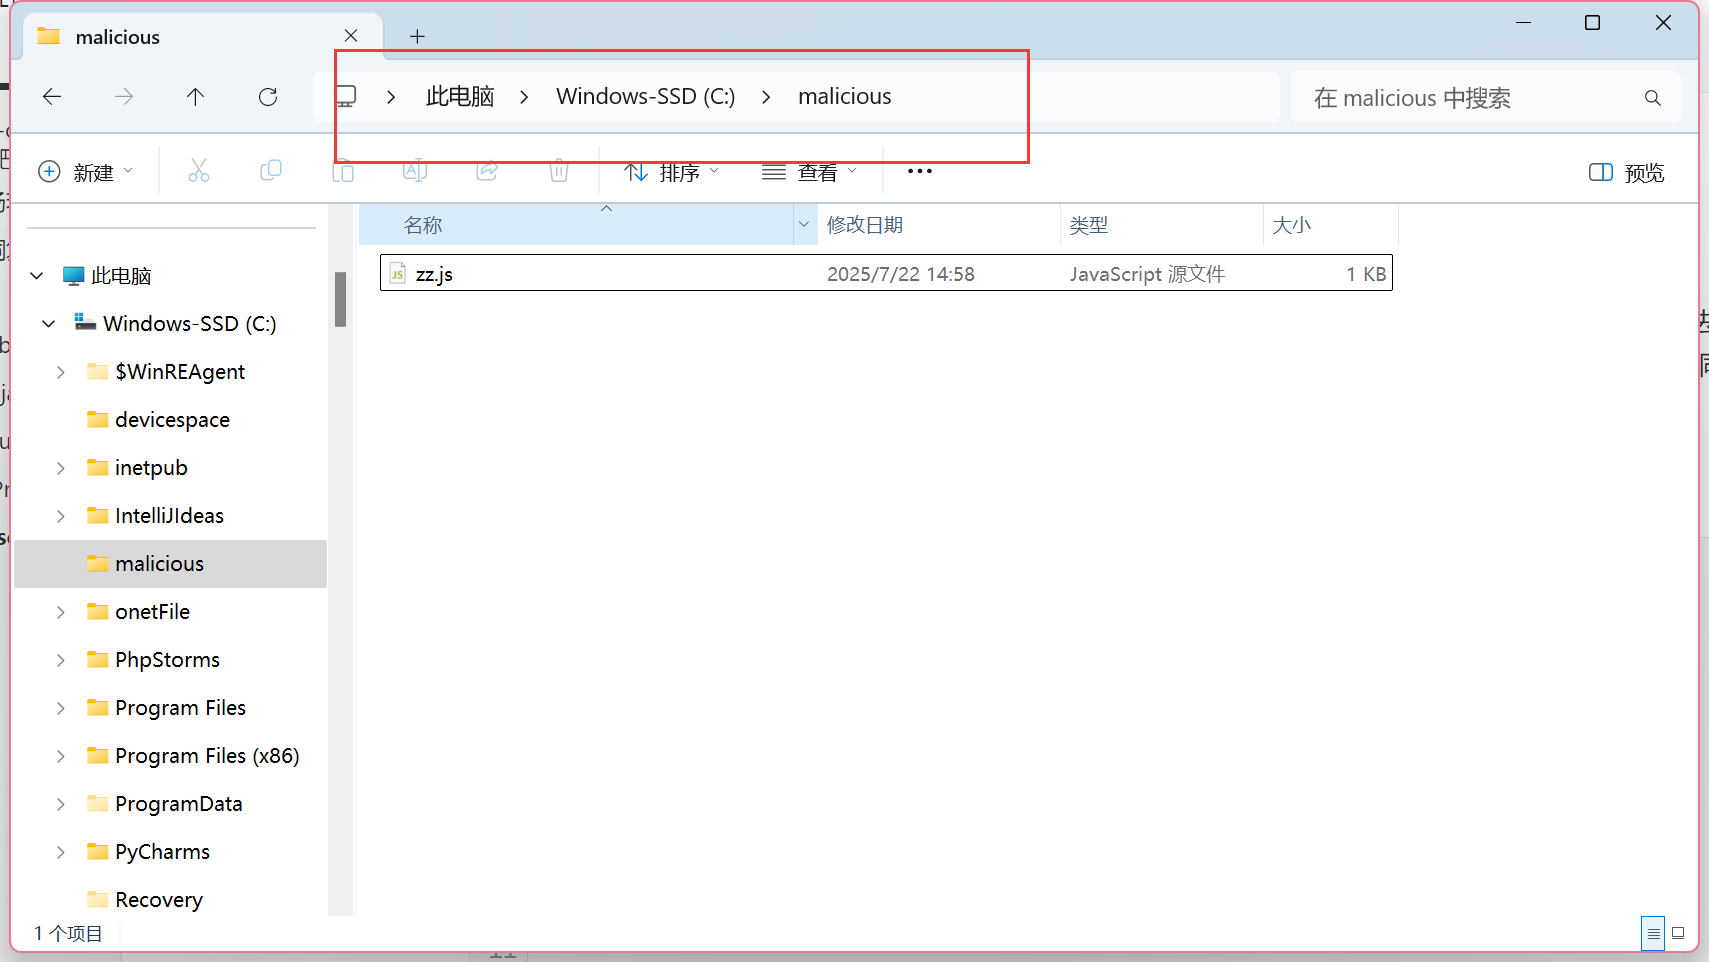Expand the Program Files folder node
Viewport: 1709px width, 962px height.
61,708
